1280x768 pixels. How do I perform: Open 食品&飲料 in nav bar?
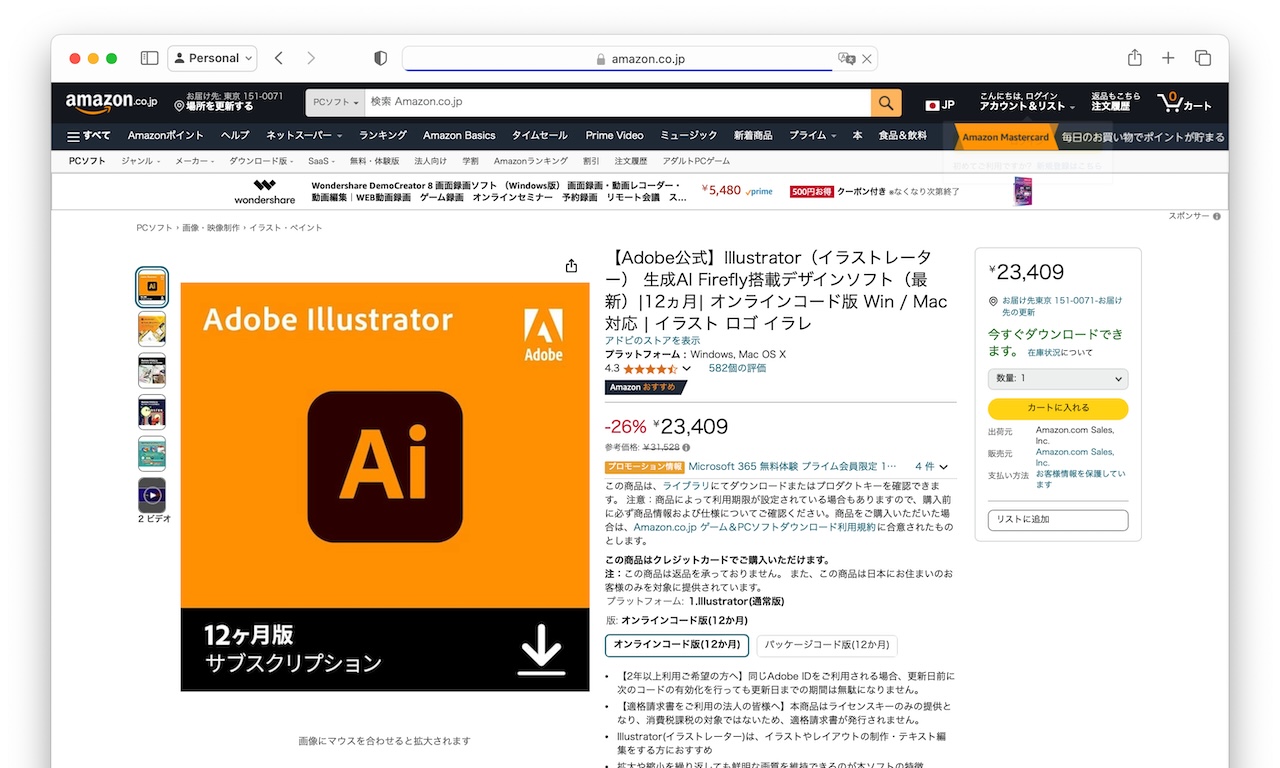click(x=903, y=136)
